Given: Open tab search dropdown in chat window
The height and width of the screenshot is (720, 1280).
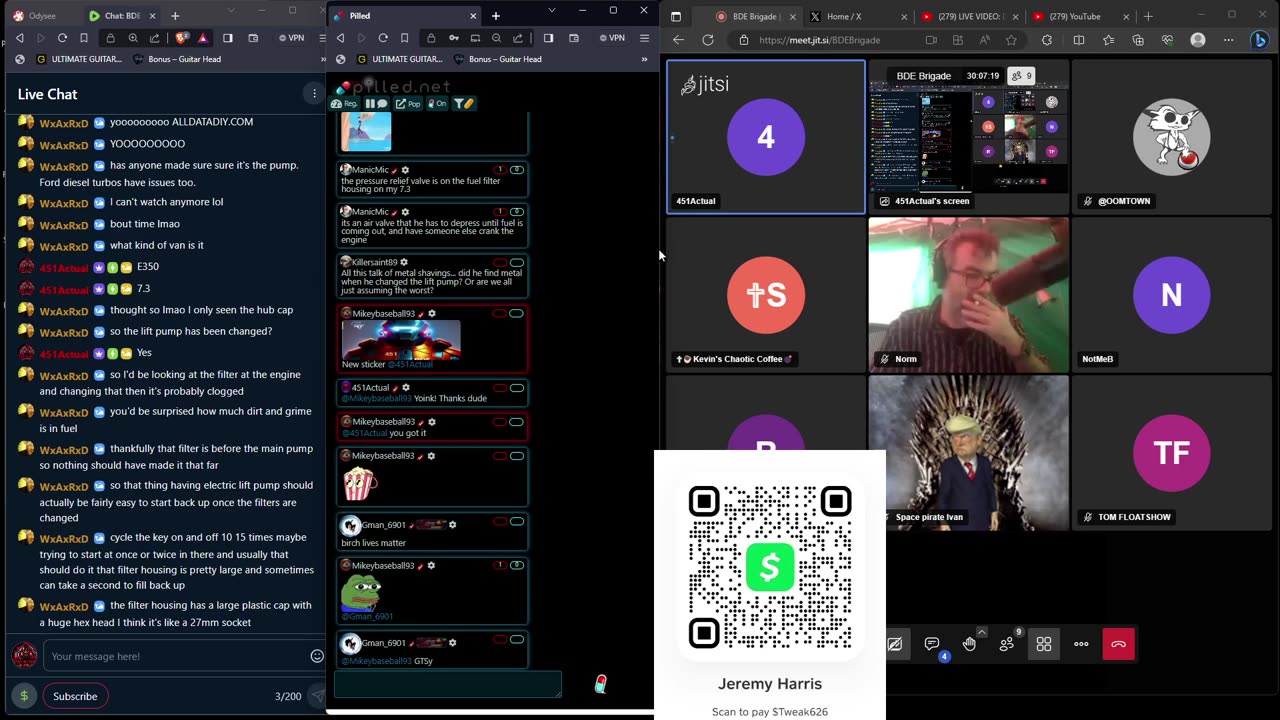Looking at the screenshot, I should coord(230,10).
